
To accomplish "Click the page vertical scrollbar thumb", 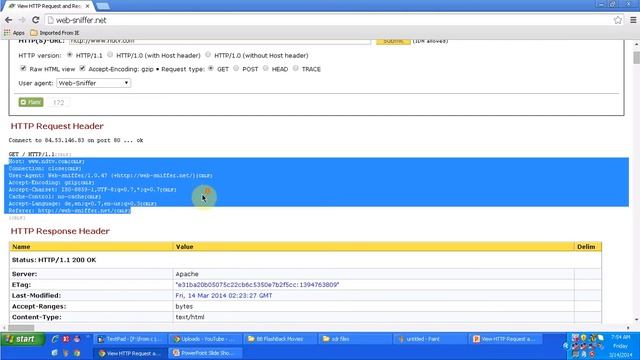I will tap(636, 57).
